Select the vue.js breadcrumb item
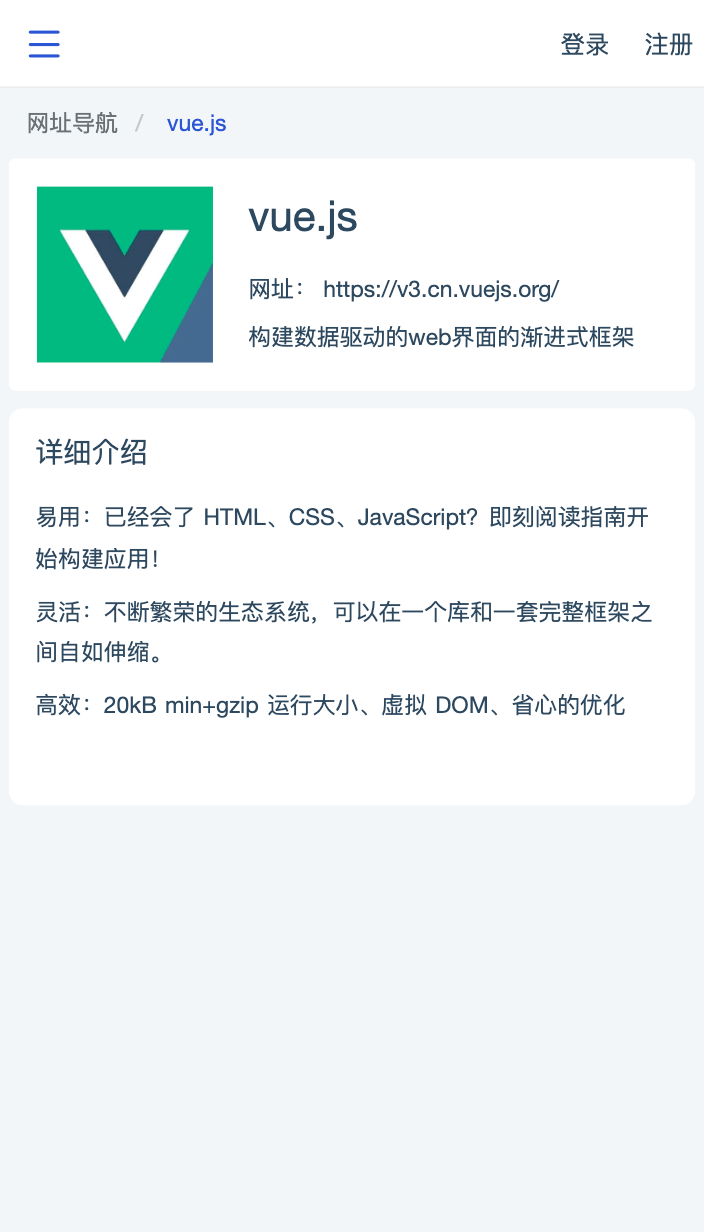704x1232 pixels. [x=196, y=124]
